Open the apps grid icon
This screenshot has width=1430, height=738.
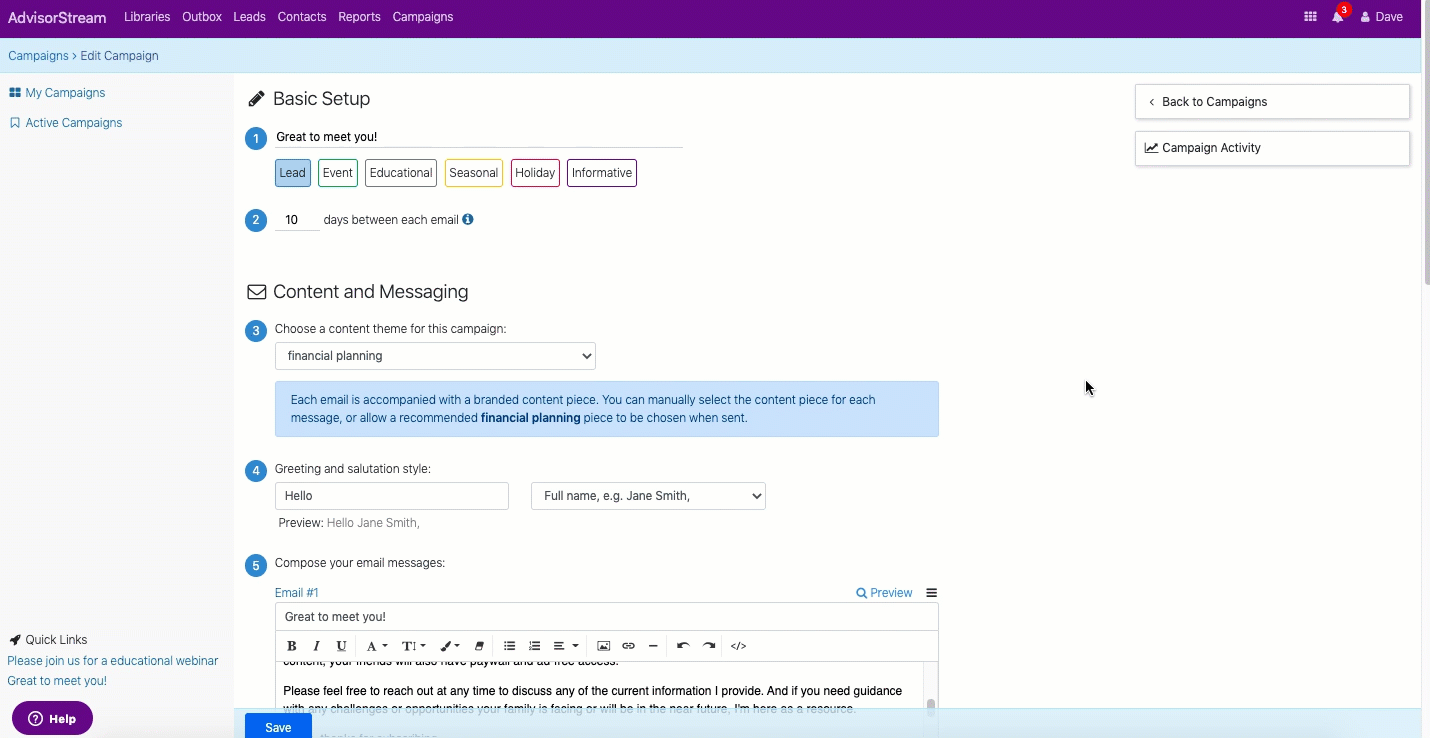pos(1310,17)
